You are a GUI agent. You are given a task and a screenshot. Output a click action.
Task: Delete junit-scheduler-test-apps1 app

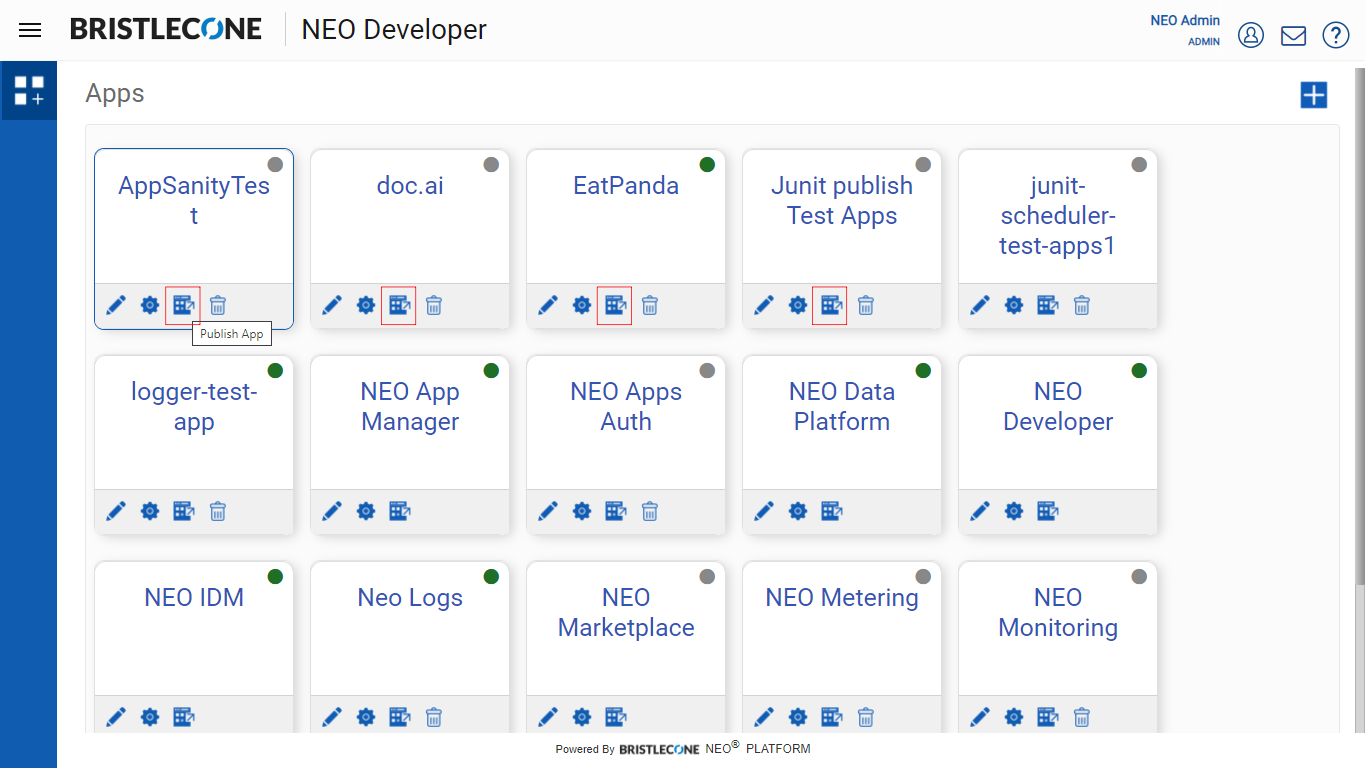click(1082, 305)
